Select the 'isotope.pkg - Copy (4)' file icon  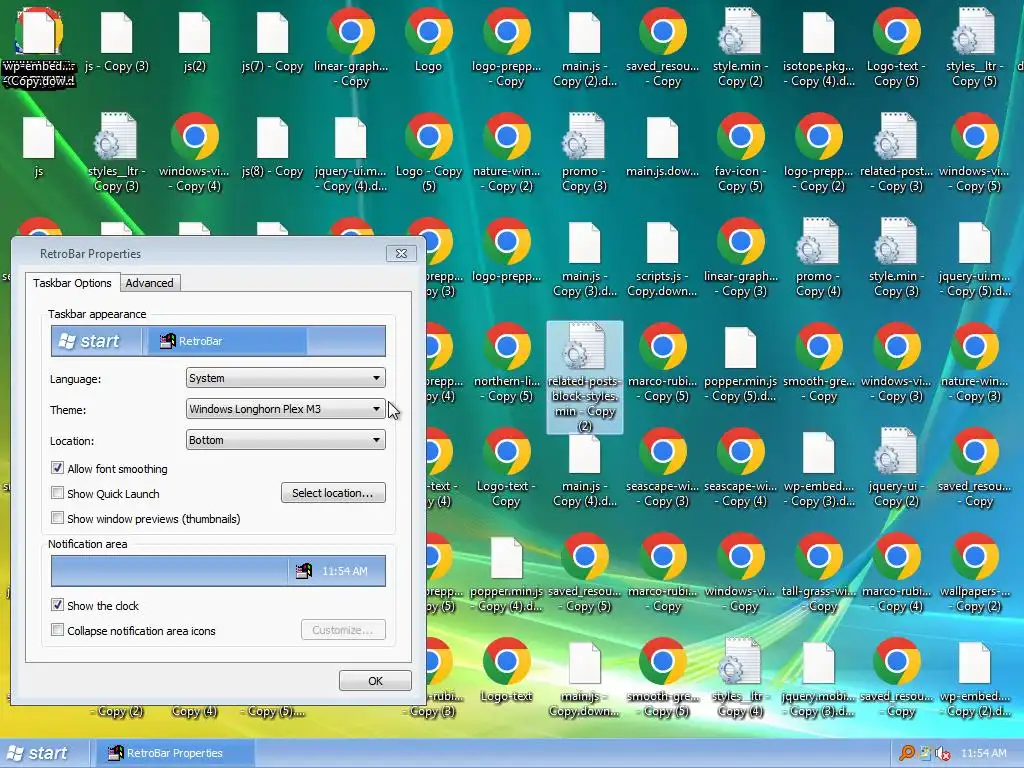(x=818, y=32)
